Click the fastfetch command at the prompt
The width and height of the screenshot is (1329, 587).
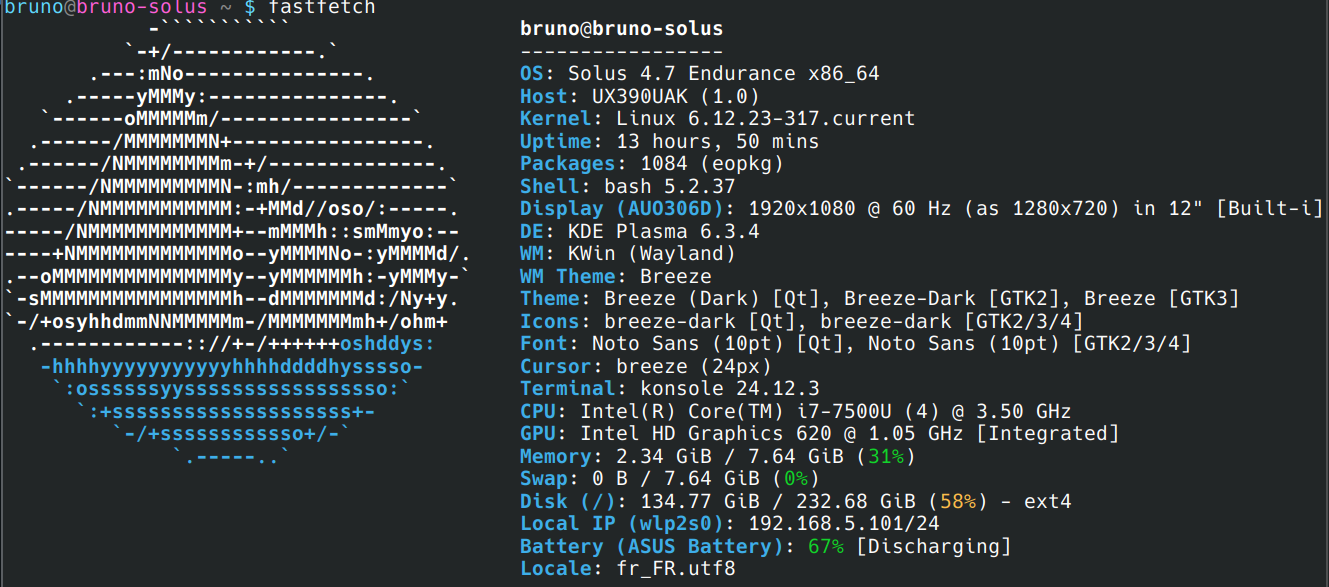tap(322, 8)
